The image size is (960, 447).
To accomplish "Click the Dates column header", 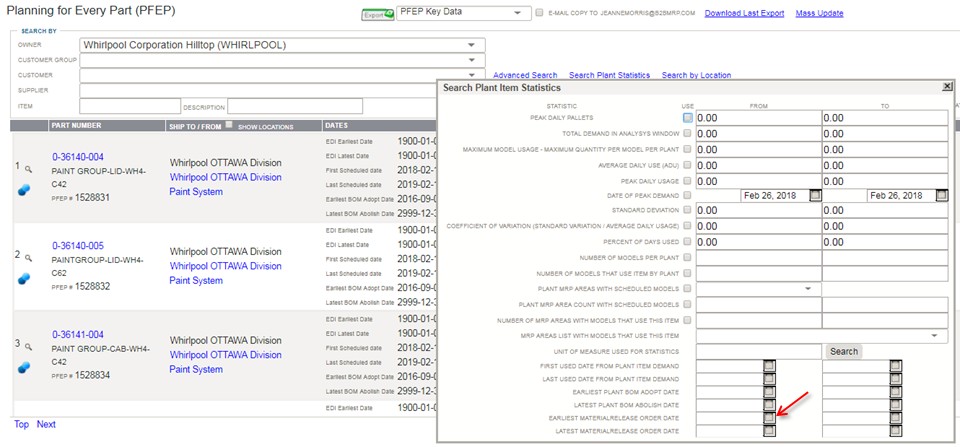I will click(x=336, y=126).
